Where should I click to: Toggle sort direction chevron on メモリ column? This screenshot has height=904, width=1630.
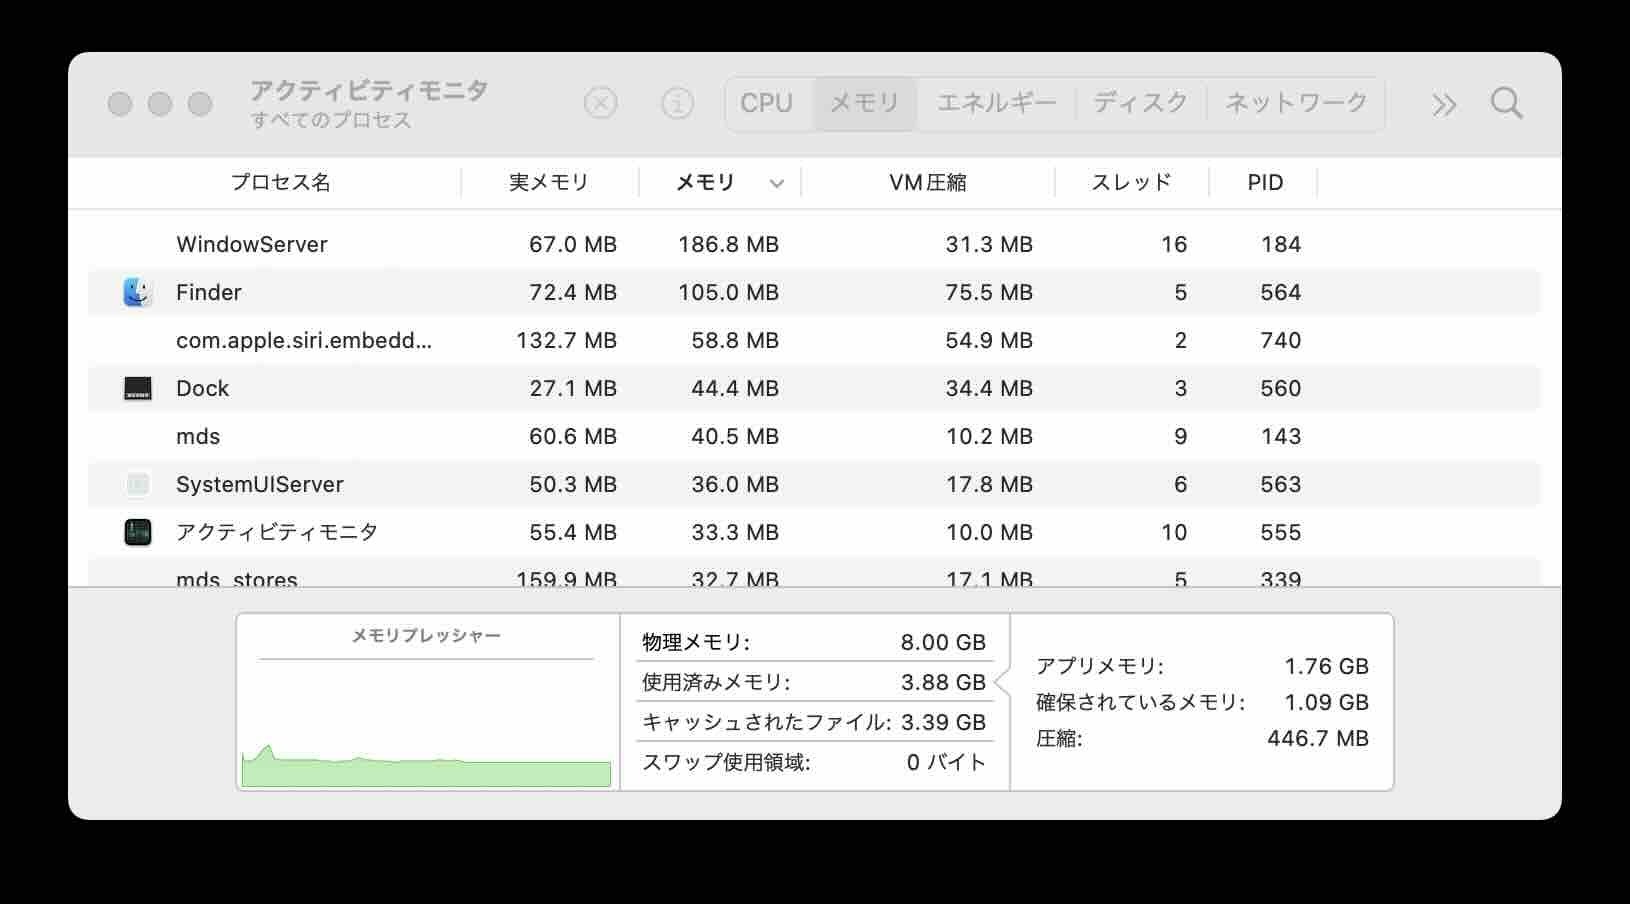coord(777,183)
